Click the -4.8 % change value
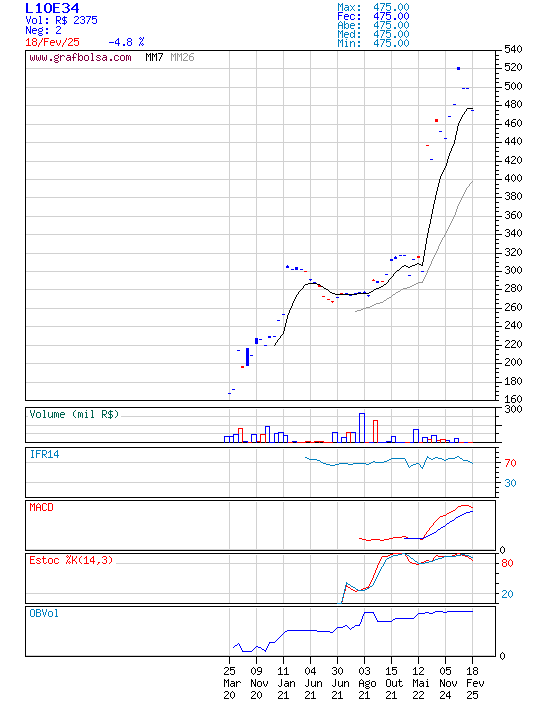 click(126, 42)
